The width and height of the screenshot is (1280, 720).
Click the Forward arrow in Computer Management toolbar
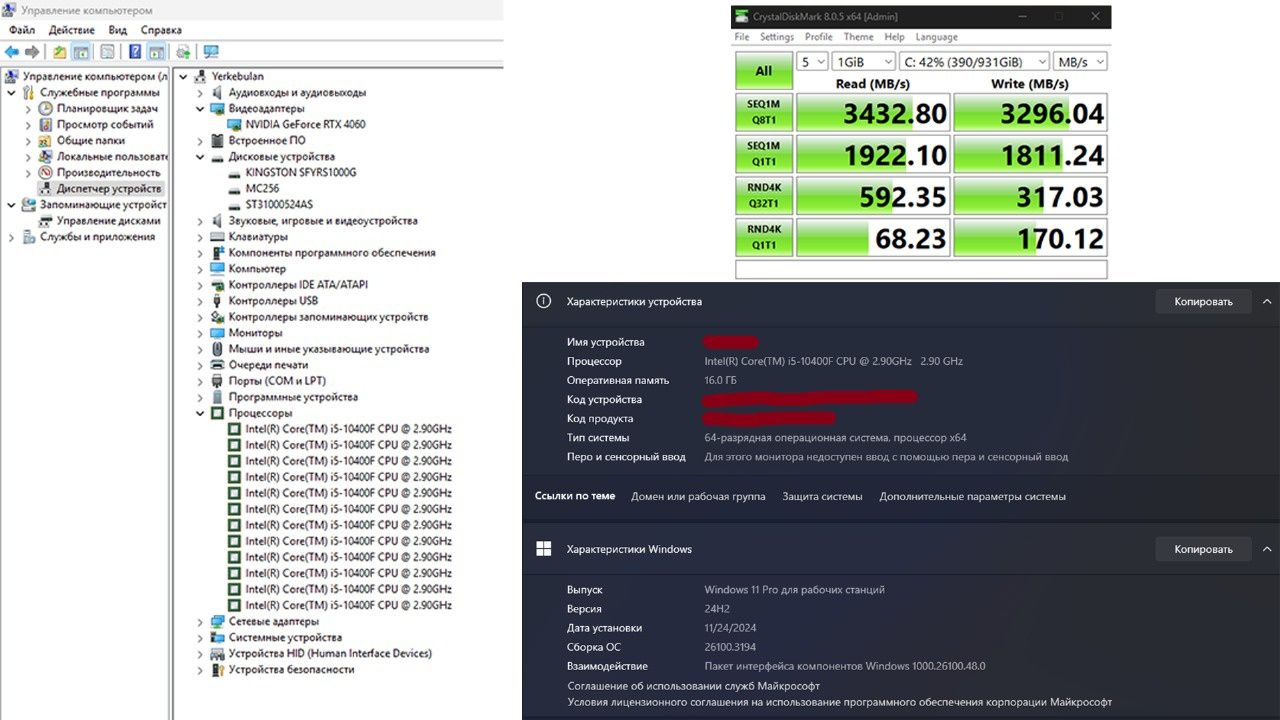pyautogui.click(x=32, y=52)
